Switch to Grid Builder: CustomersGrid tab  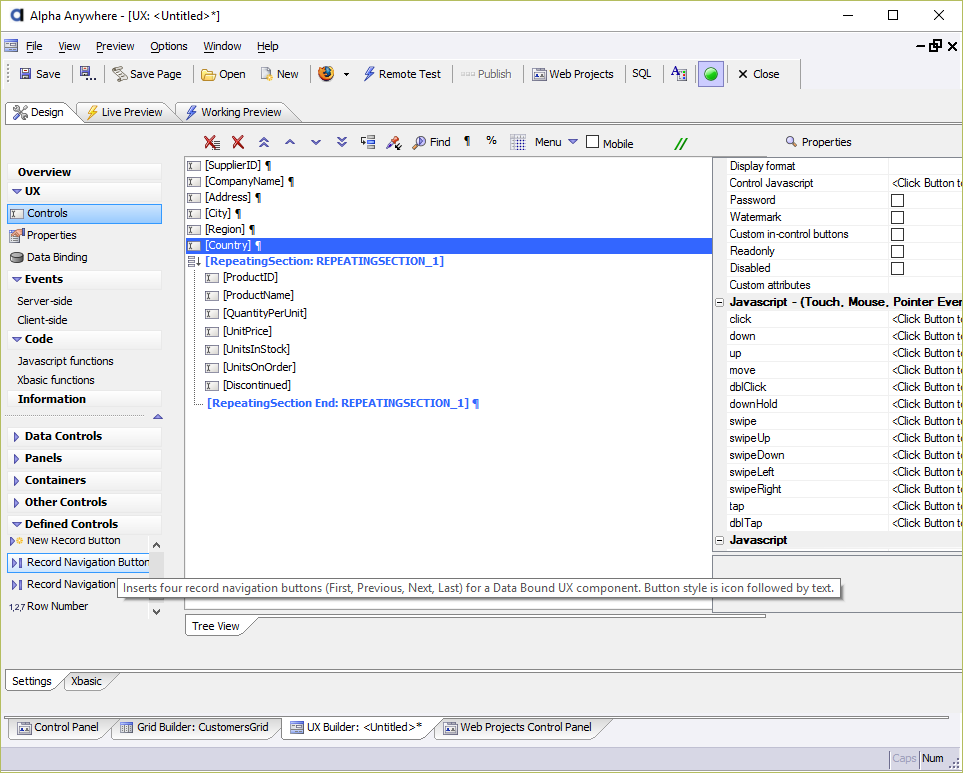pos(195,728)
